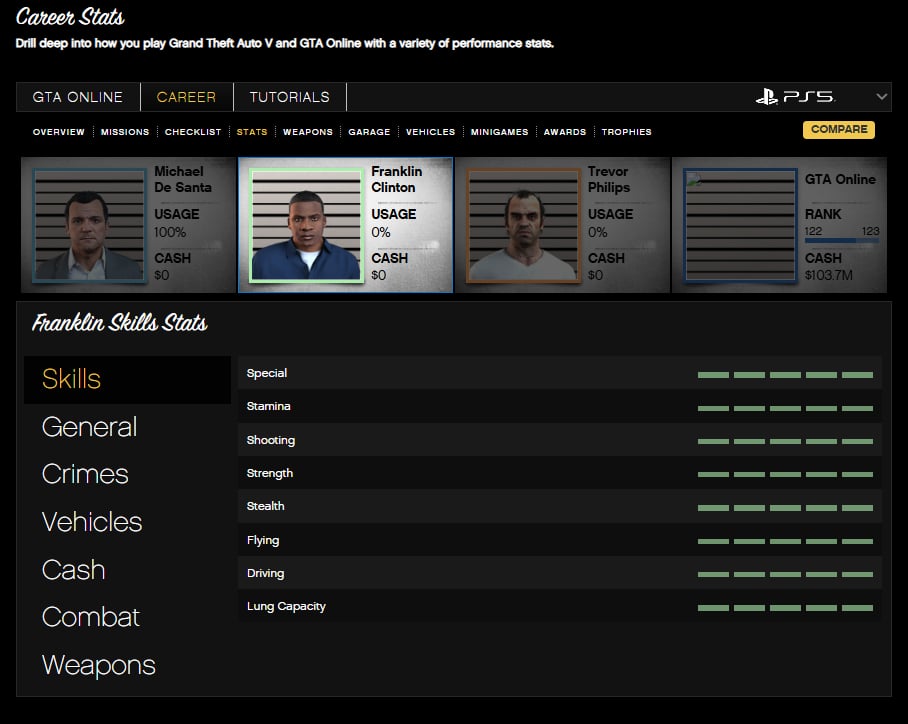Click the yellow COMPARE button

click(839, 129)
